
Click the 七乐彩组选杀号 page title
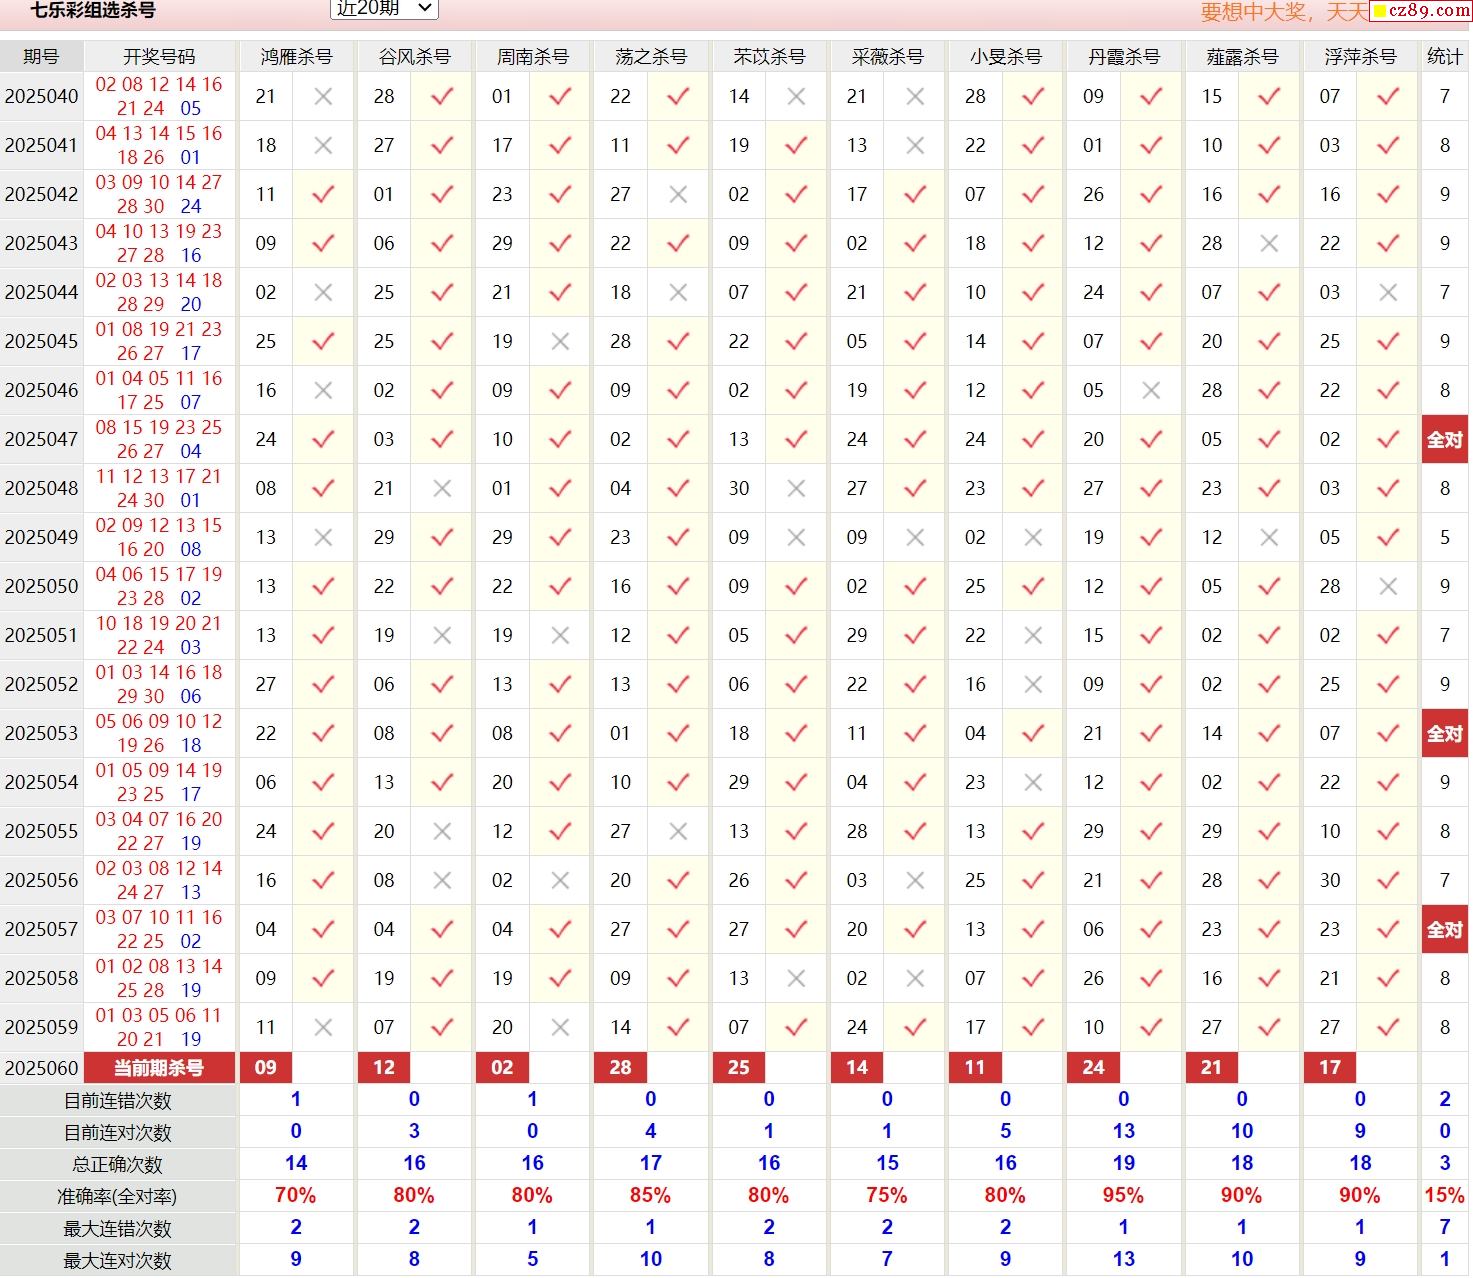pyautogui.click(x=93, y=11)
